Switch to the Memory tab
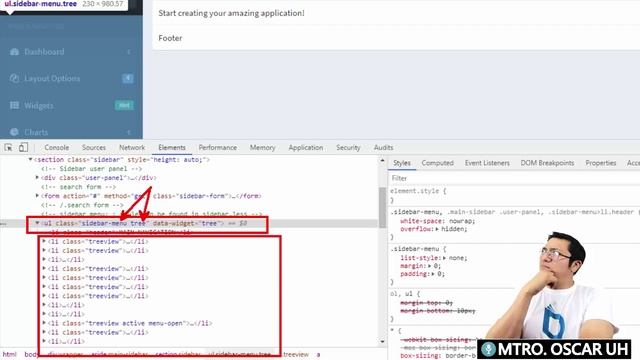 coord(262,147)
